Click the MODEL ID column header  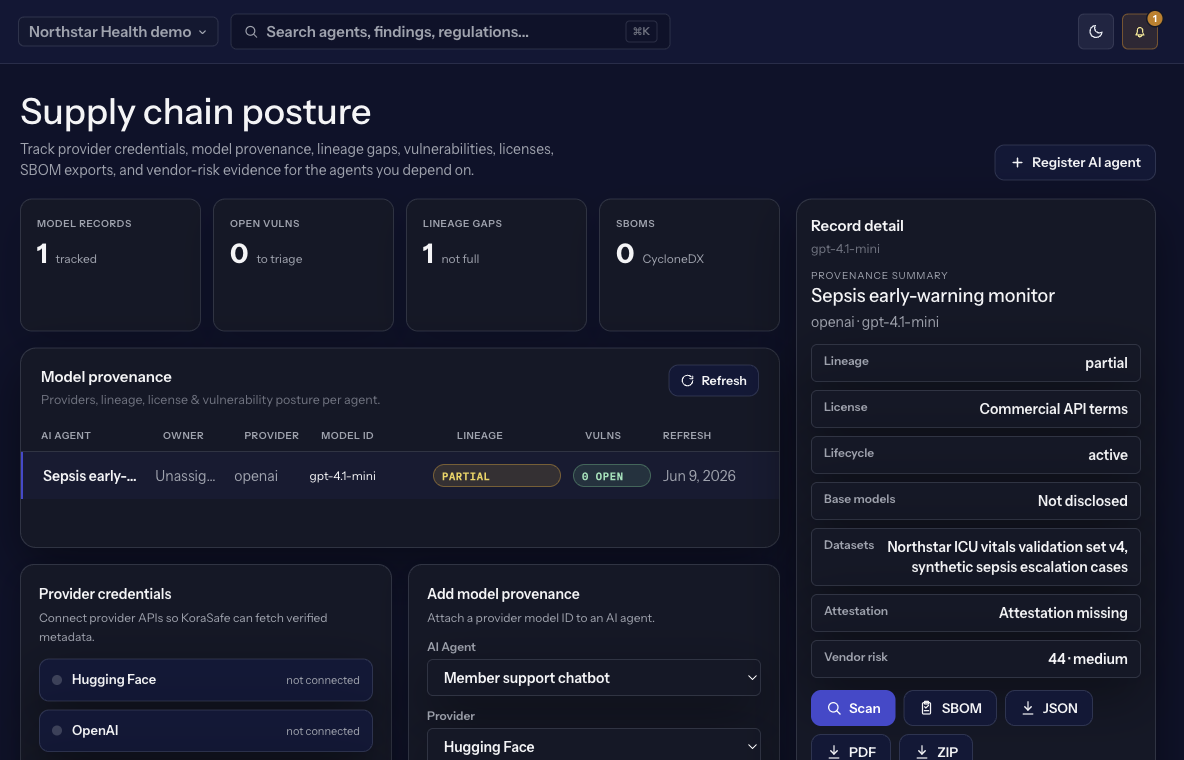click(347, 436)
